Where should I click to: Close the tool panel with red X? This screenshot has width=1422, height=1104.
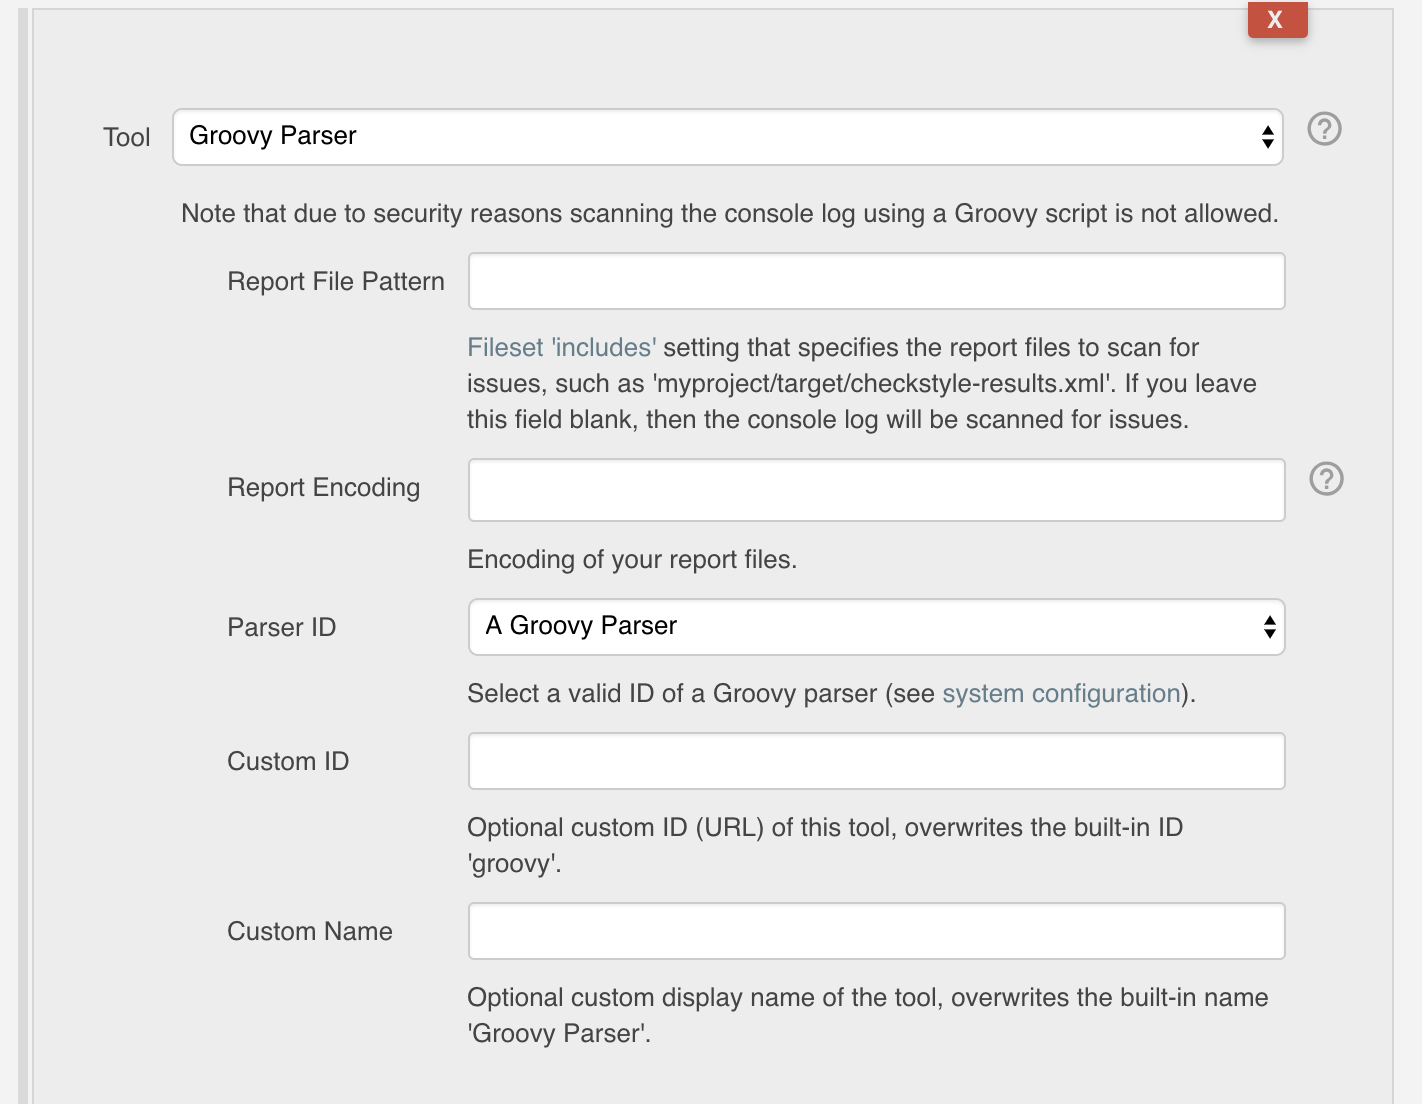[x=1276, y=19]
